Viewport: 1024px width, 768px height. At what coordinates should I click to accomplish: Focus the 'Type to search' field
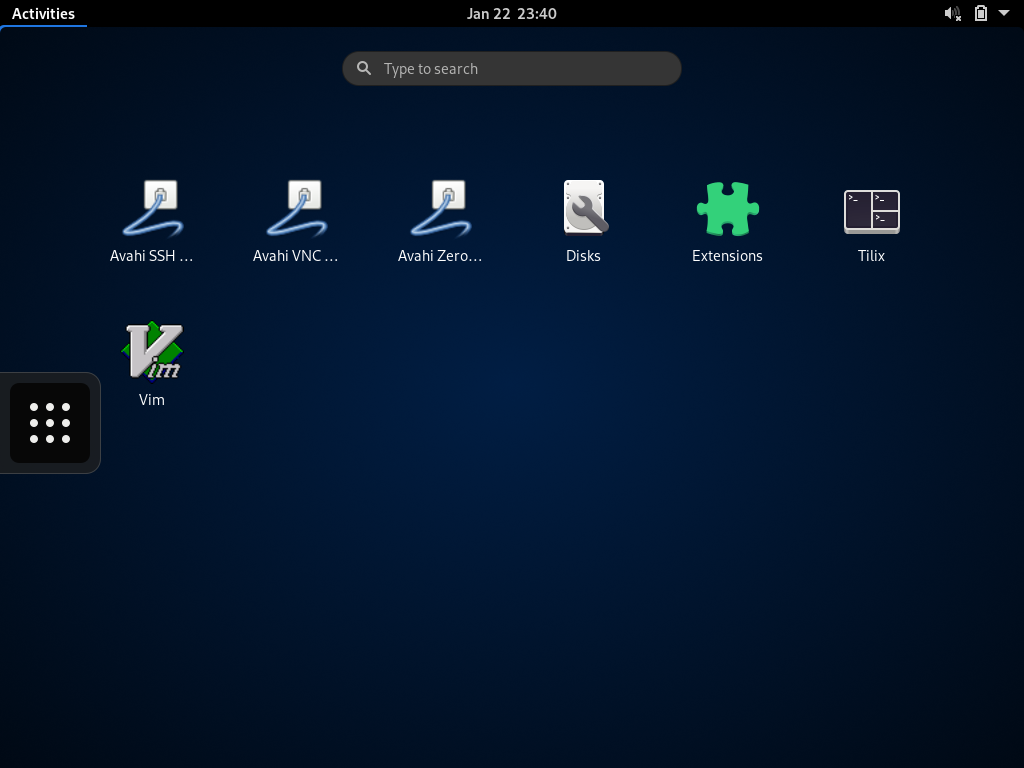tap(520, 69)
